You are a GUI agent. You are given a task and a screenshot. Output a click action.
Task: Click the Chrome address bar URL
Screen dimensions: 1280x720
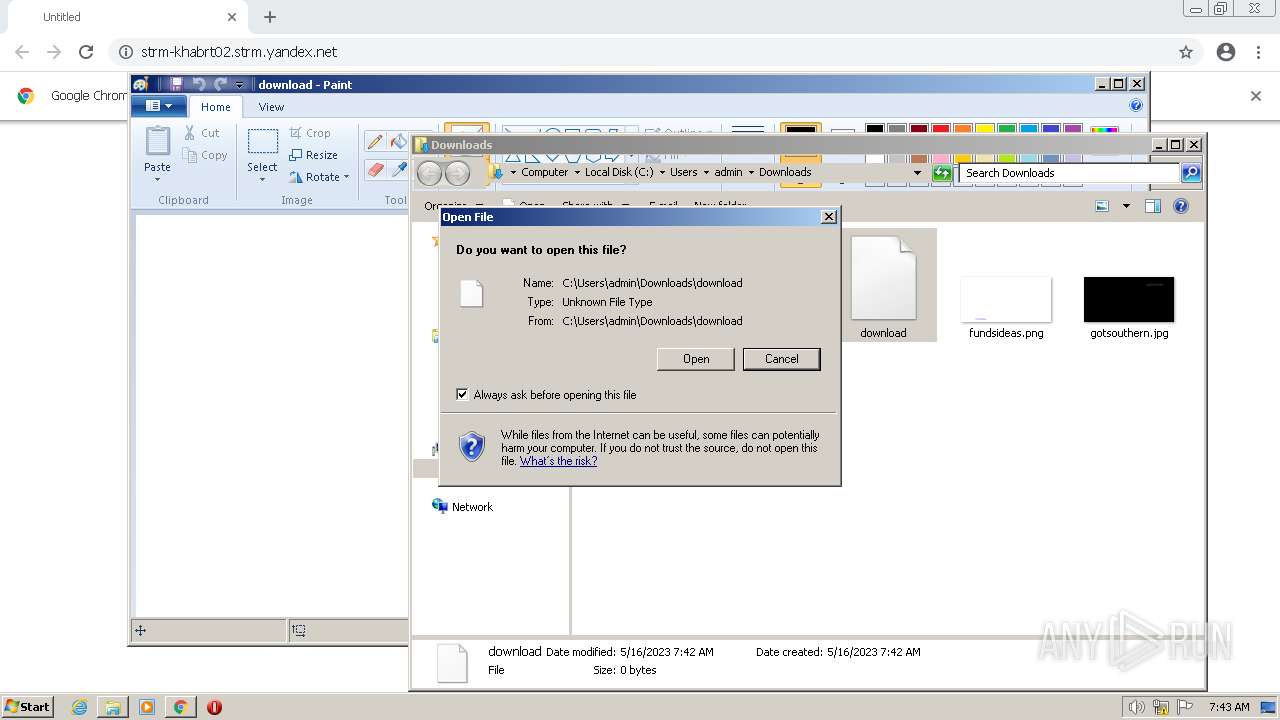(238, 52)
